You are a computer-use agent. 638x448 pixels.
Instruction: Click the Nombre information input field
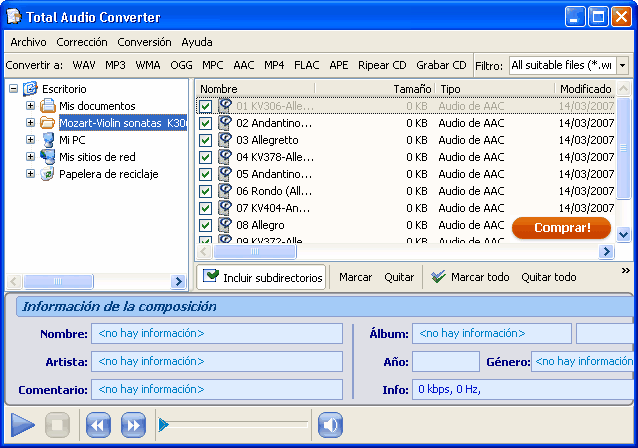click(217, 334)
